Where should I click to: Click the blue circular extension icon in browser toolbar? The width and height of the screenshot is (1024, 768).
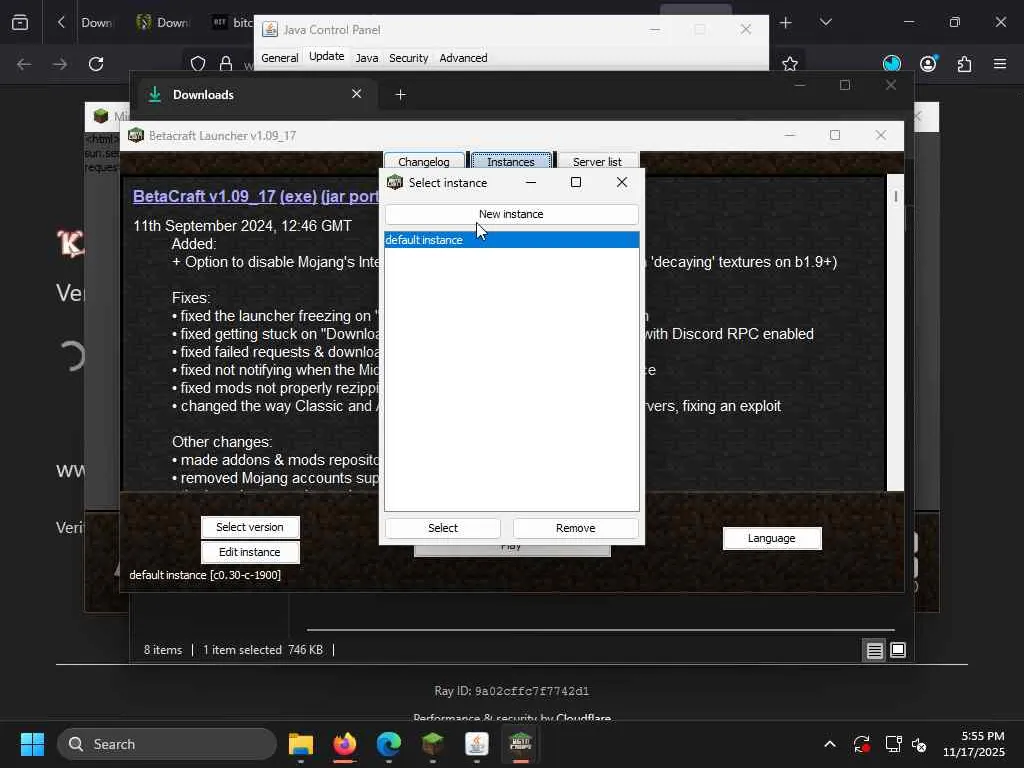[891, 63]
